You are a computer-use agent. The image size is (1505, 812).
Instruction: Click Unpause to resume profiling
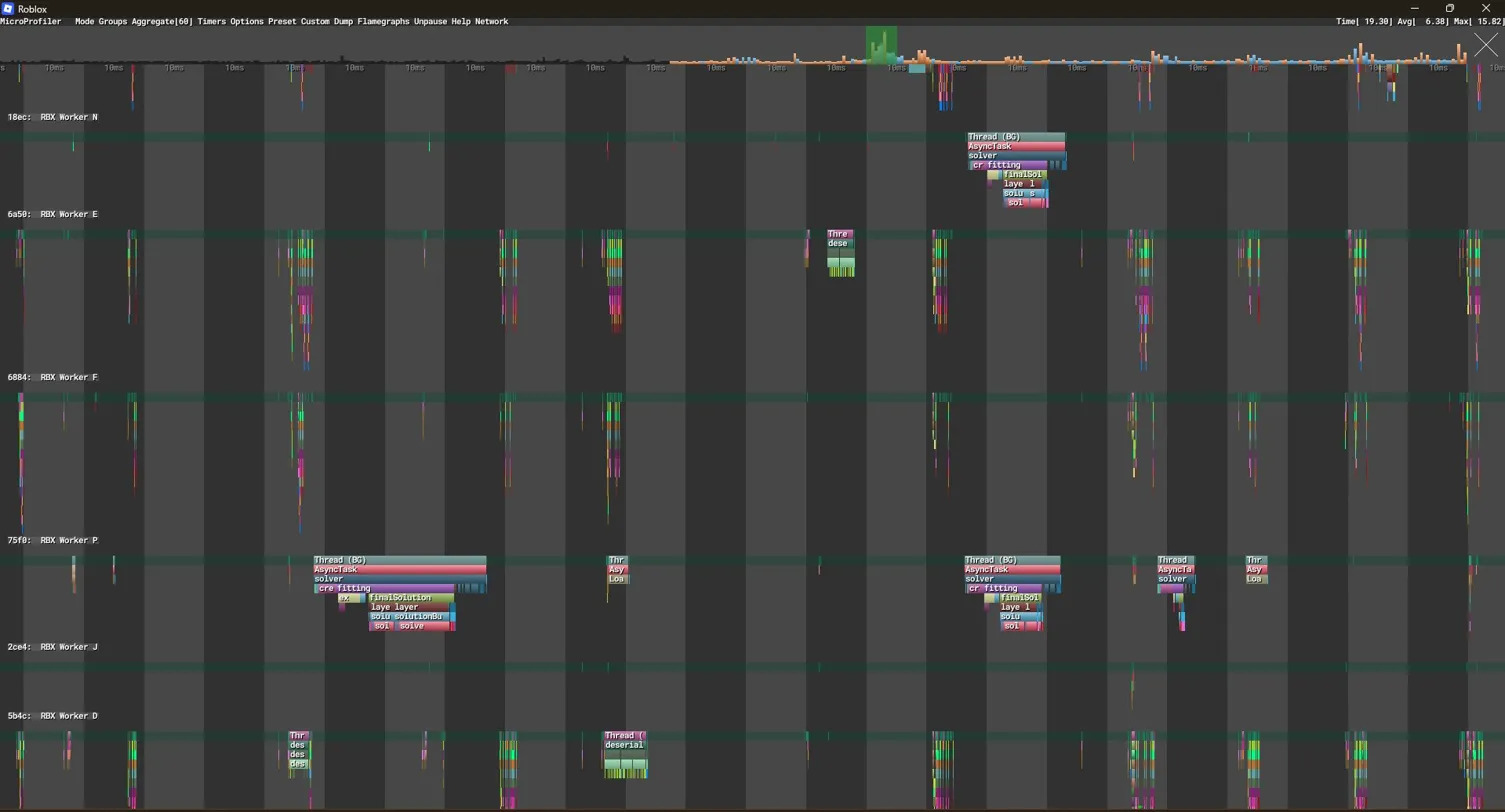click(431, 21)
